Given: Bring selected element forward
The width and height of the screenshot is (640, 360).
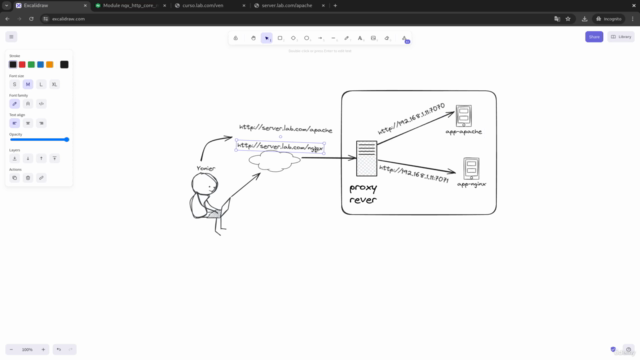Looking at the screenshot, I should [41, 158].
